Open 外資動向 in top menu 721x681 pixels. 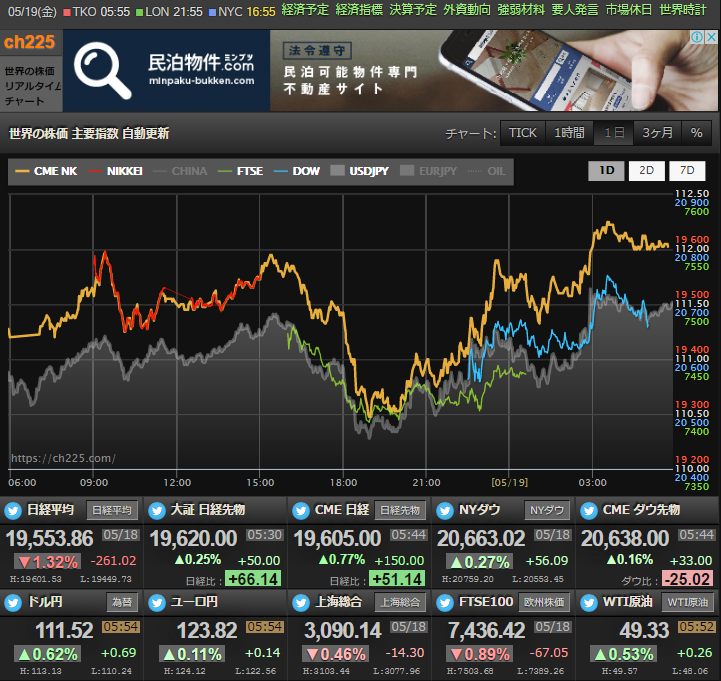467,10
